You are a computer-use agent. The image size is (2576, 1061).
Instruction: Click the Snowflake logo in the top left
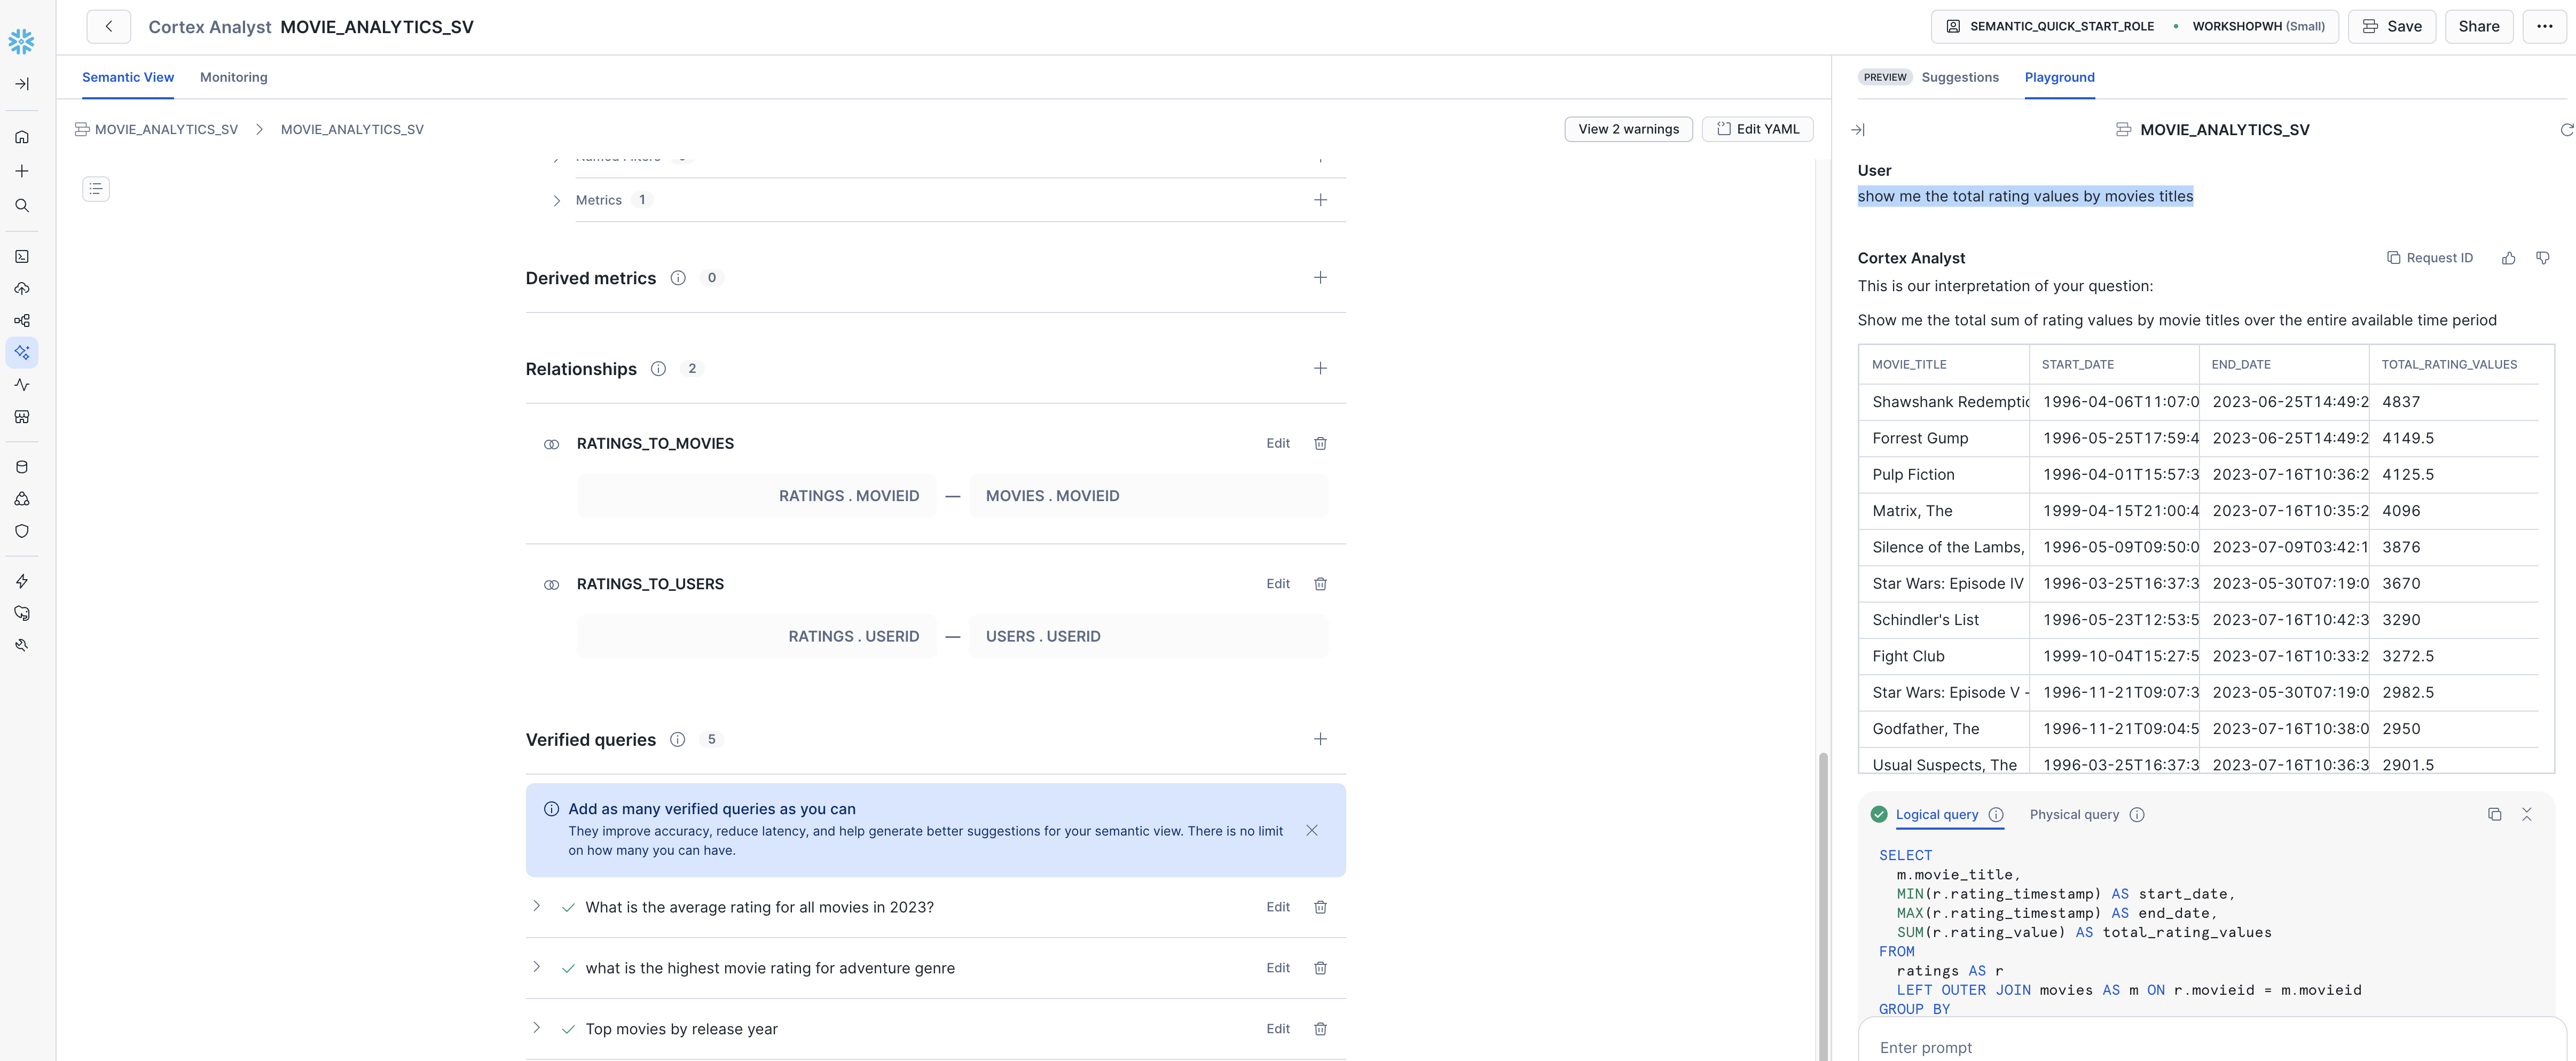tap(22, 41)
